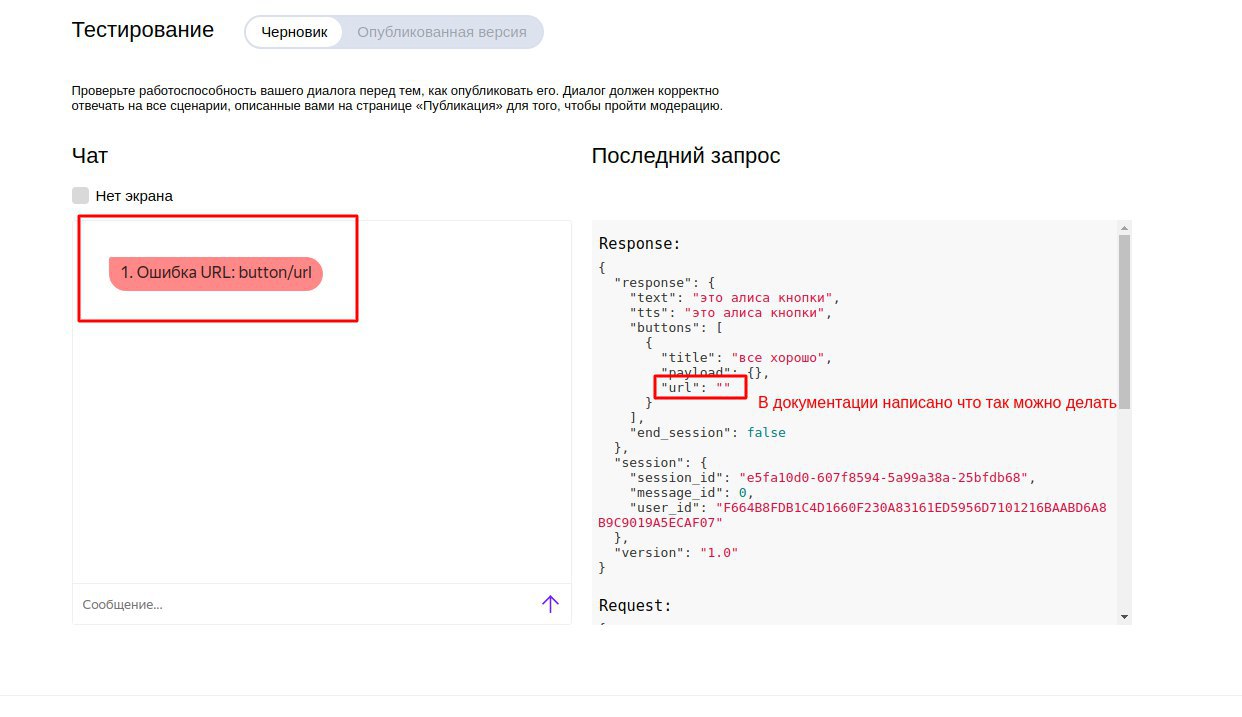The image size is (1242, 717).
Task: Click the "version": "1.0" line
Action: coord(676,552)
